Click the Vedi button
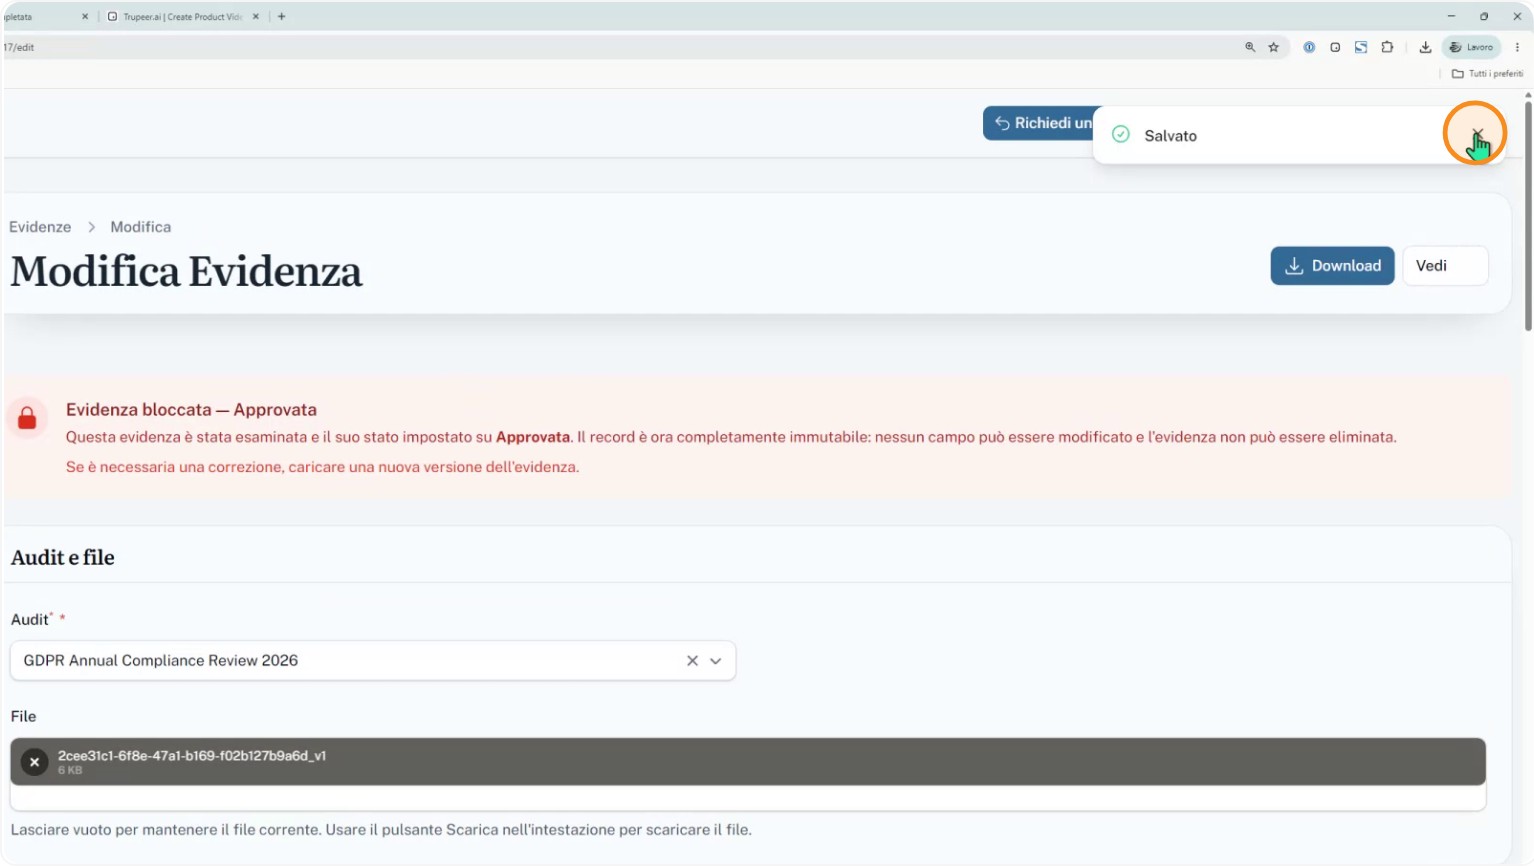Image resolution: width=1534 pixels, height=866 pixels. tap(1445, 266)
